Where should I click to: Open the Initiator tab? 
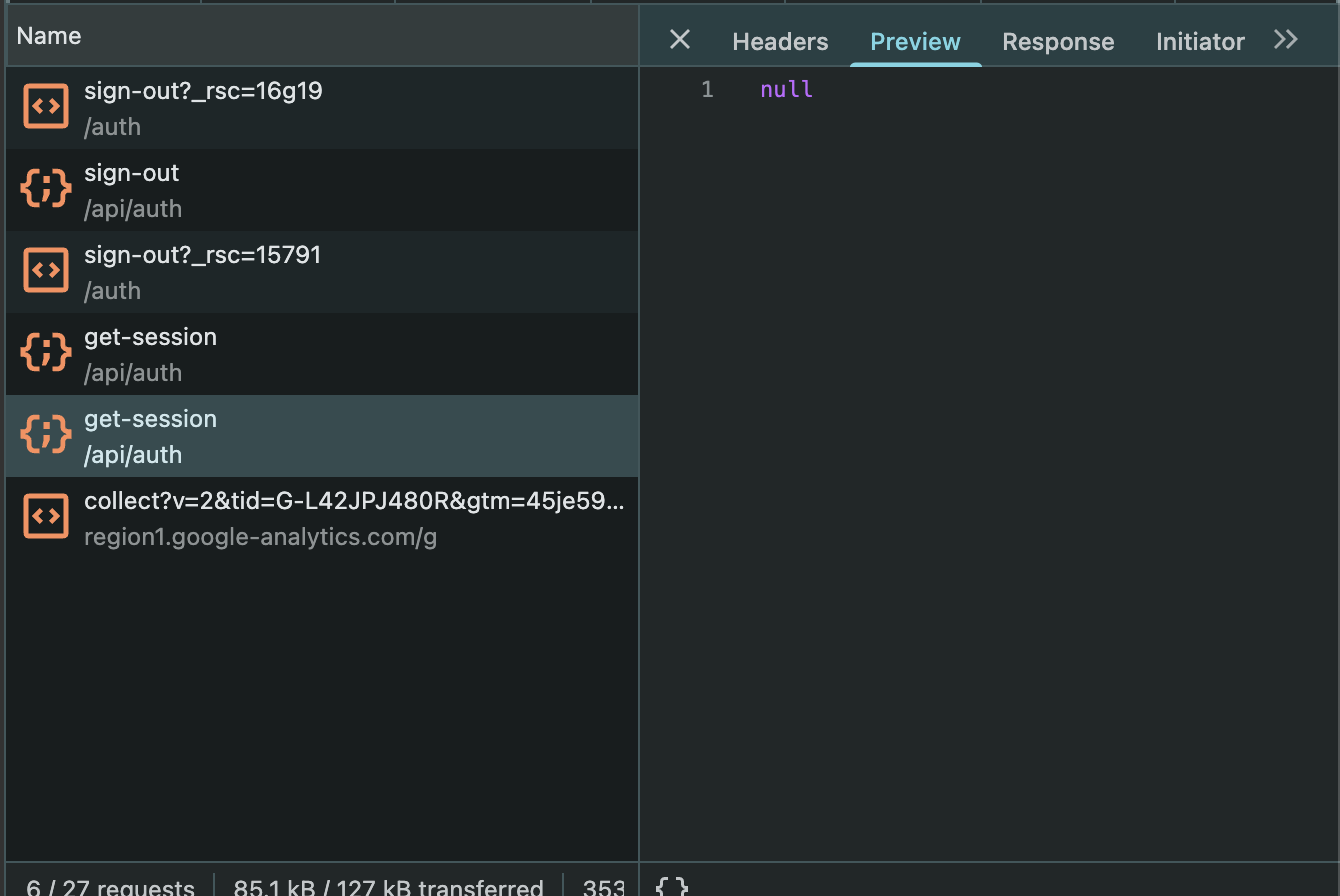1200,42
